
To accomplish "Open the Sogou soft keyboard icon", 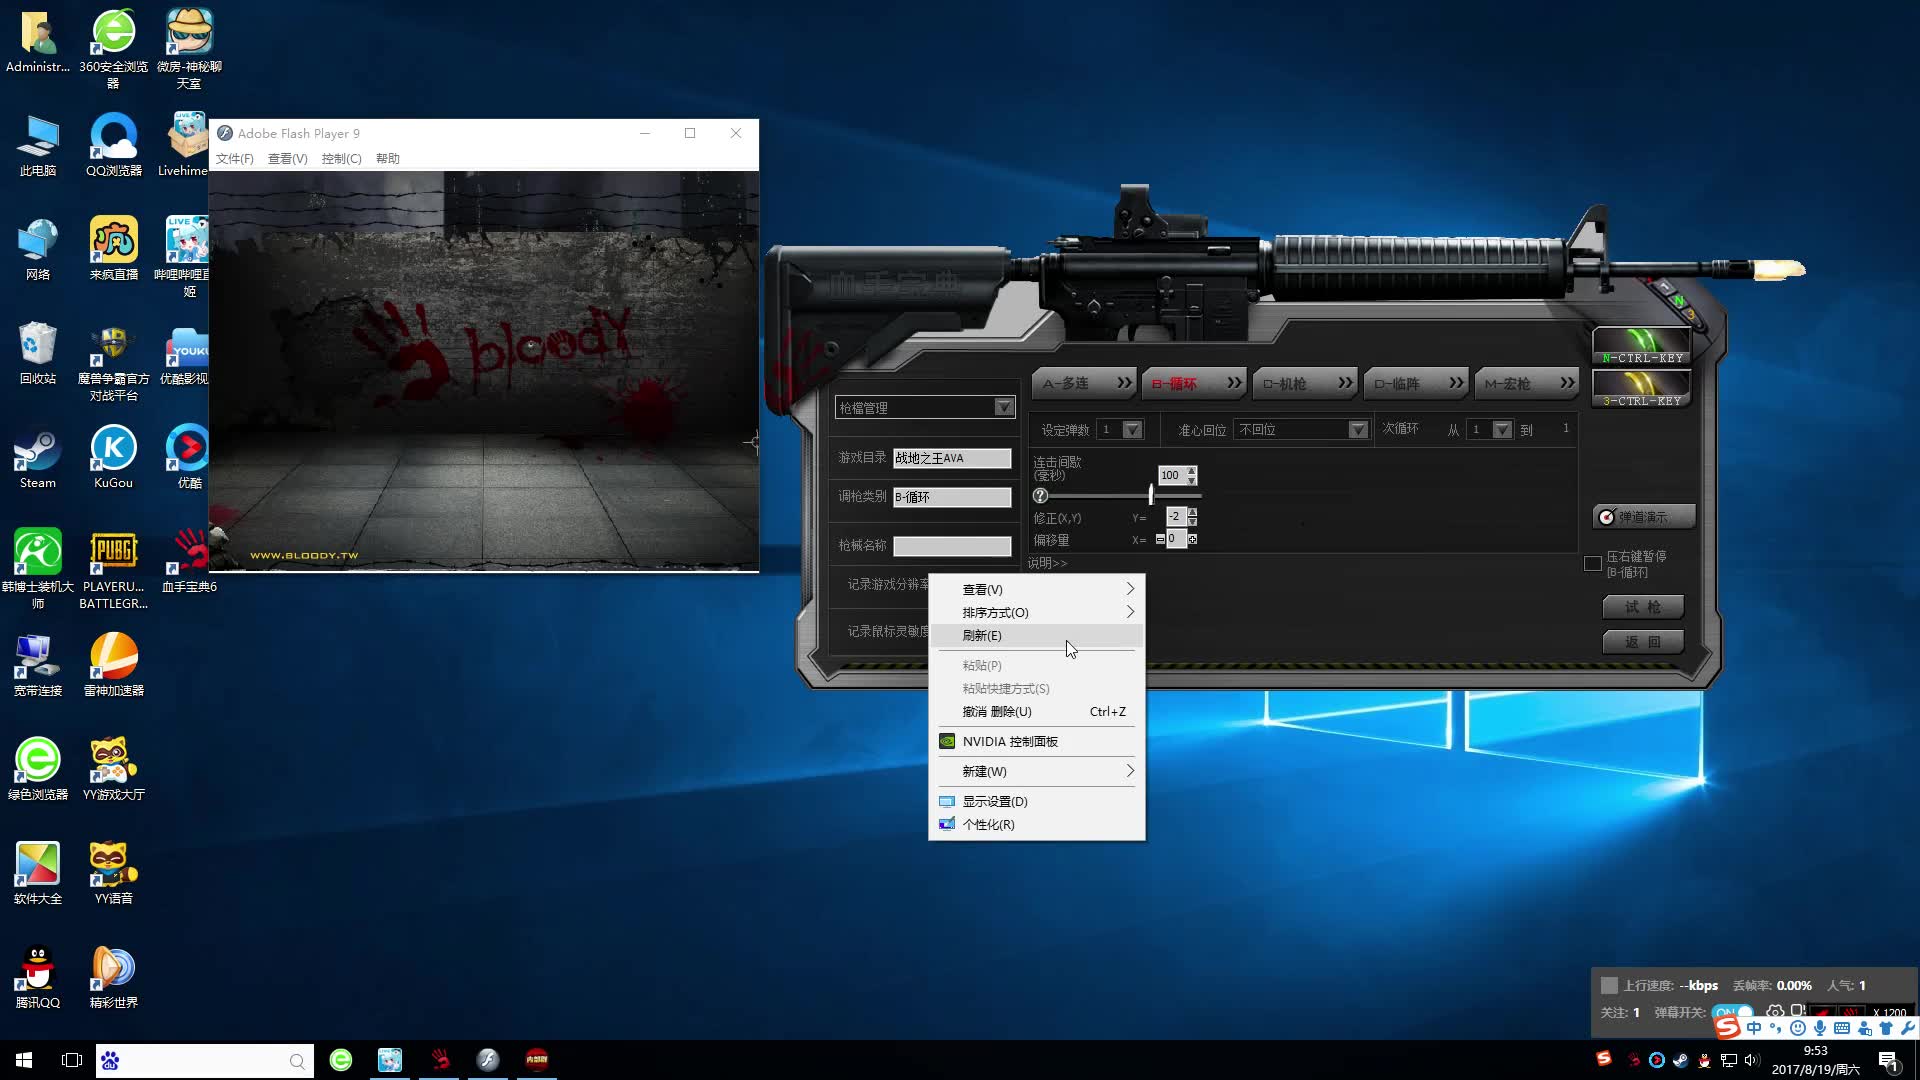I will [x=1842, y=1028].
